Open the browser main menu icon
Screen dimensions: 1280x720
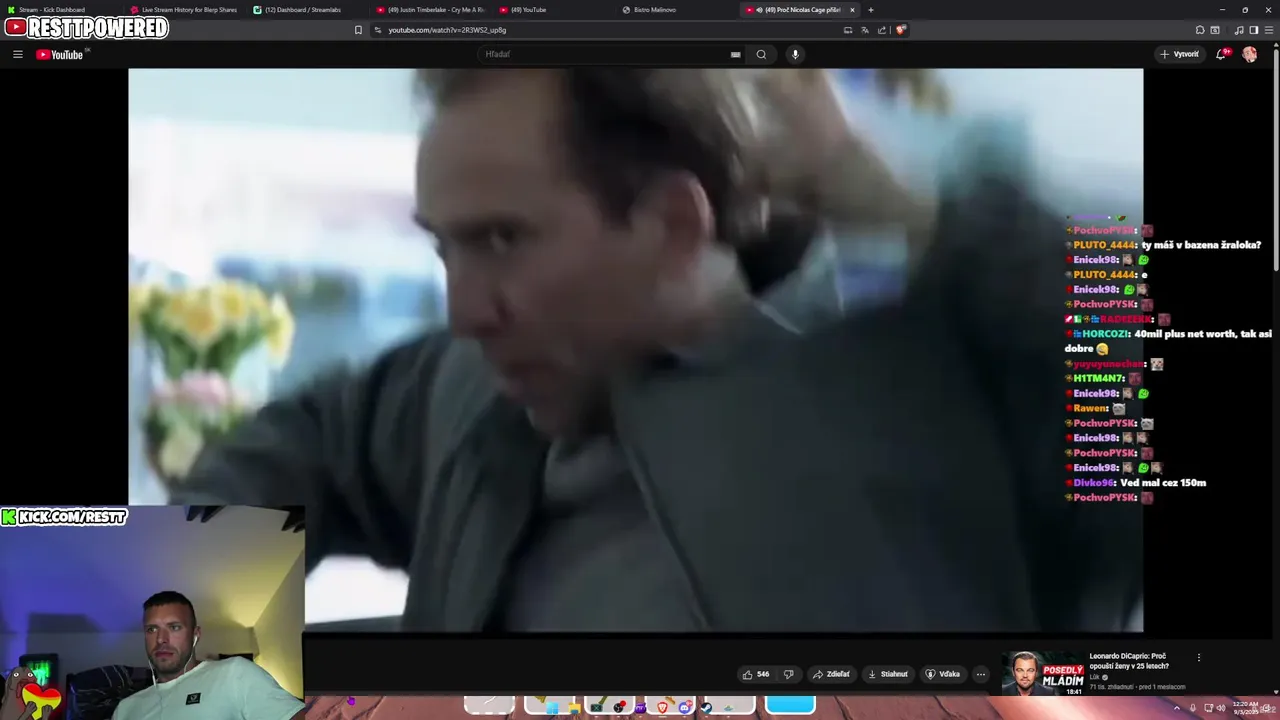[x=1268, y=30]
